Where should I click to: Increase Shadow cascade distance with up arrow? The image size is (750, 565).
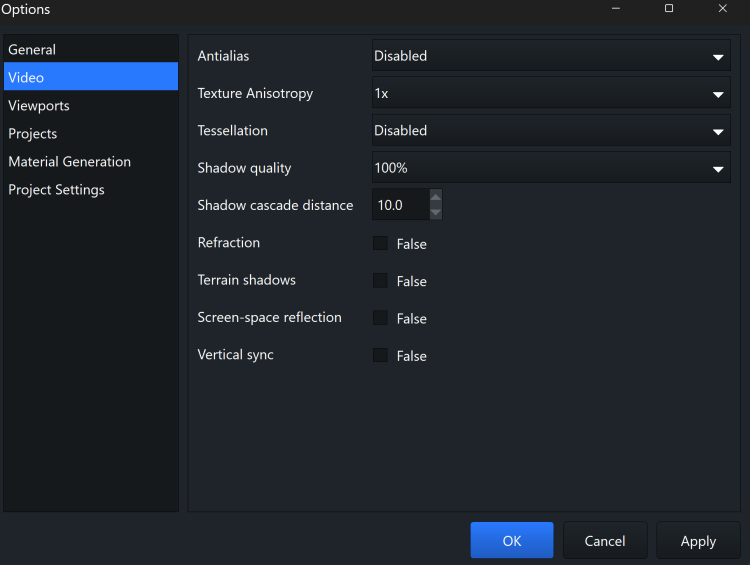point(435,198)
